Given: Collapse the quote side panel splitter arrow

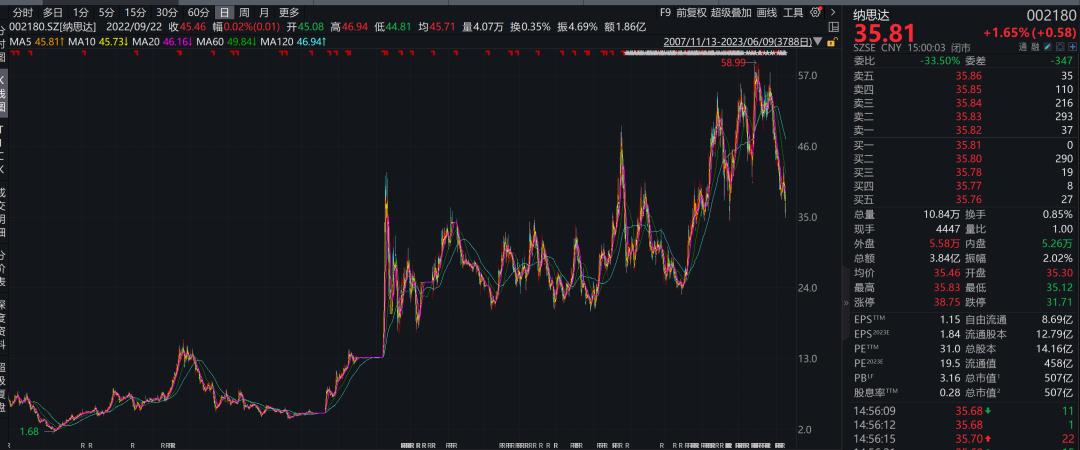Looking at the screenshot, I should click(846, 303).
